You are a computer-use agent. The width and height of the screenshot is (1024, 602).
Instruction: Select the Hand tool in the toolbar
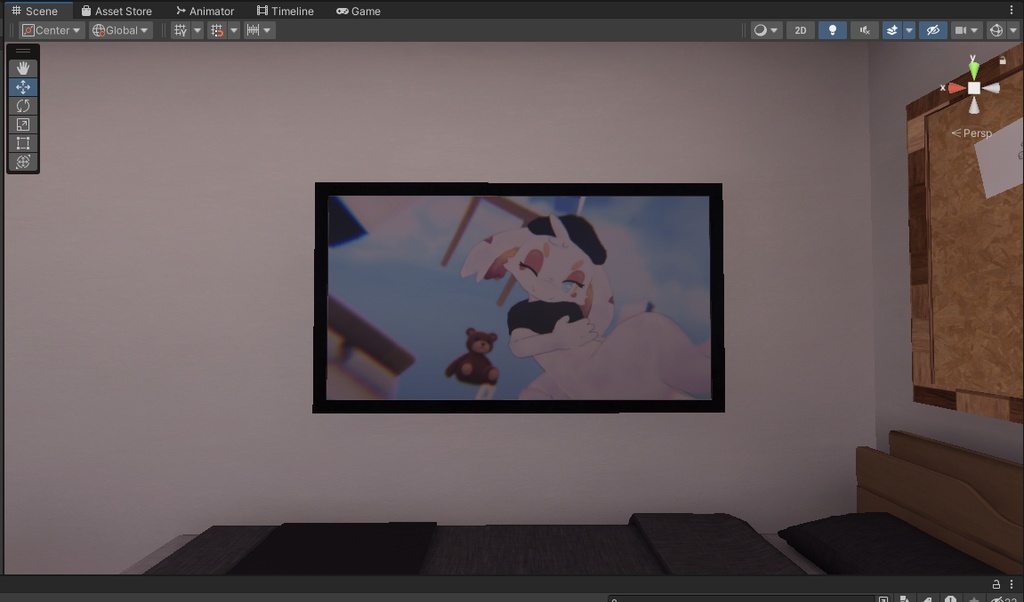tap(23, 68)
